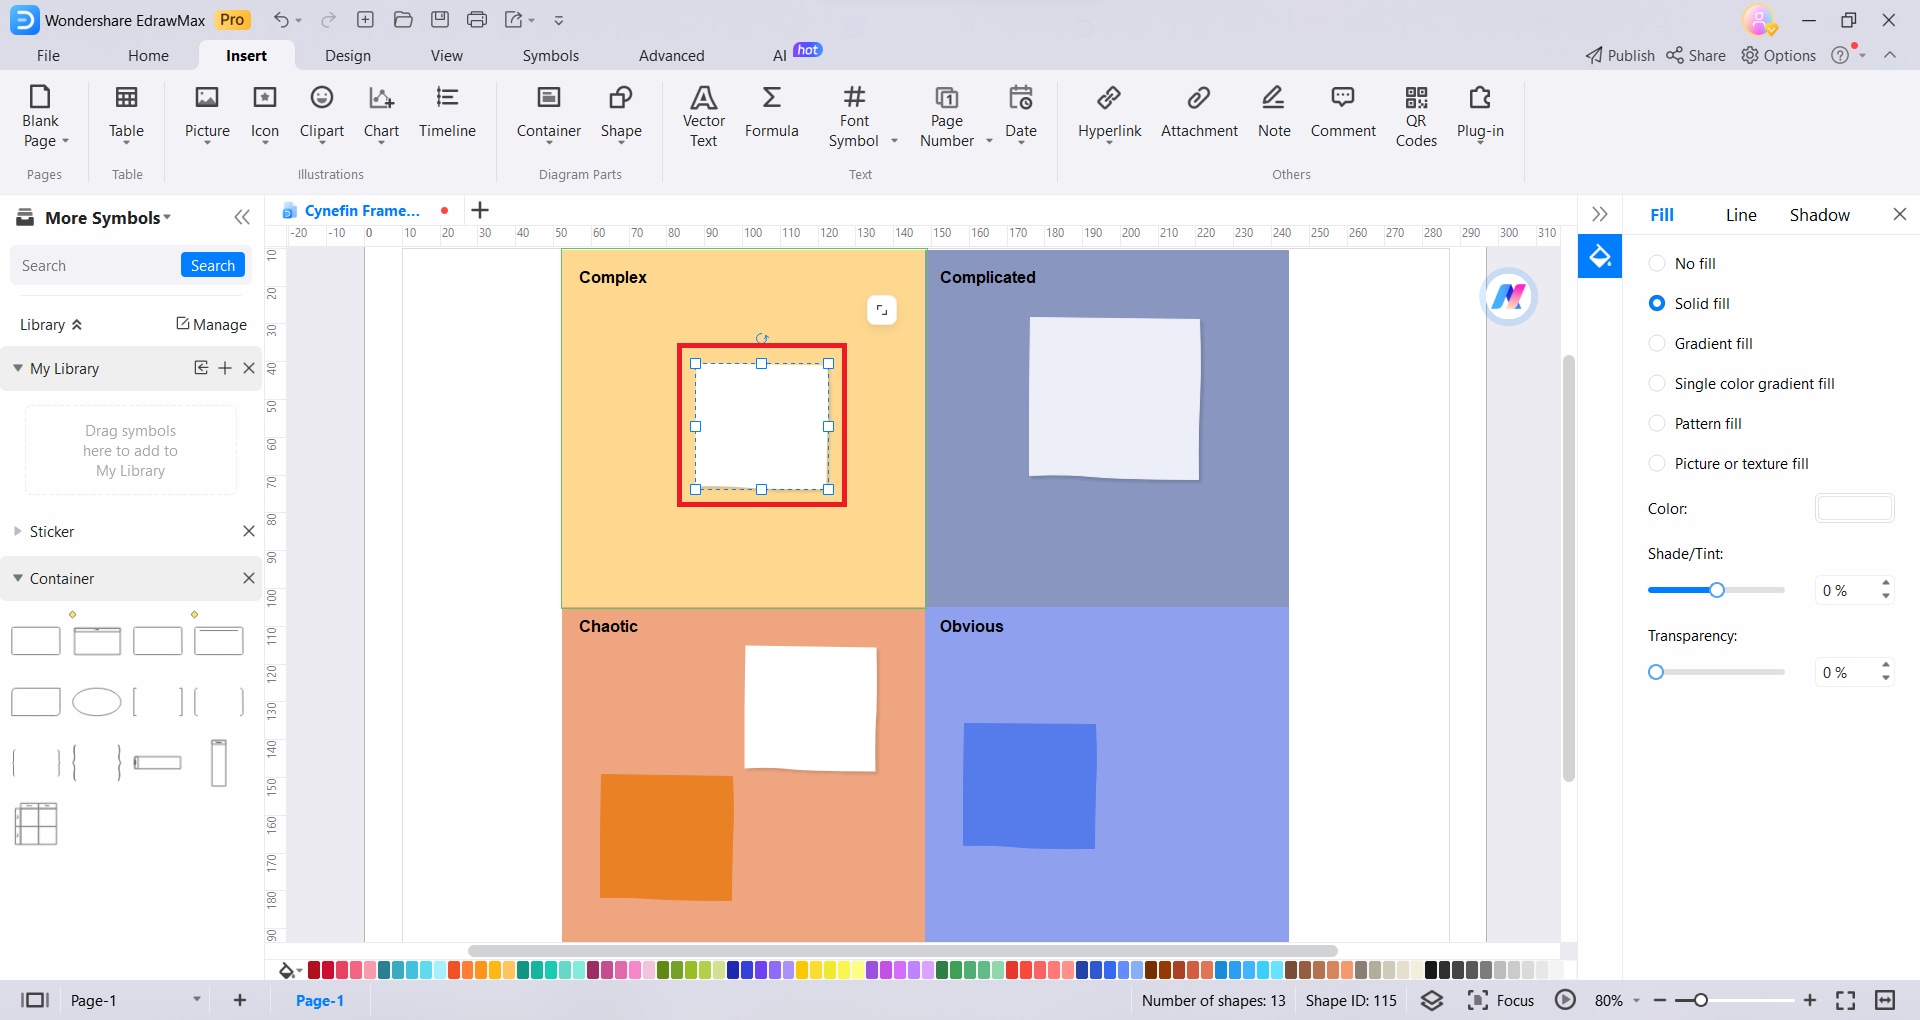Screen dimensions: 1920x1020
Task: Click the Share button
Action: click(x=1696, y=56)
